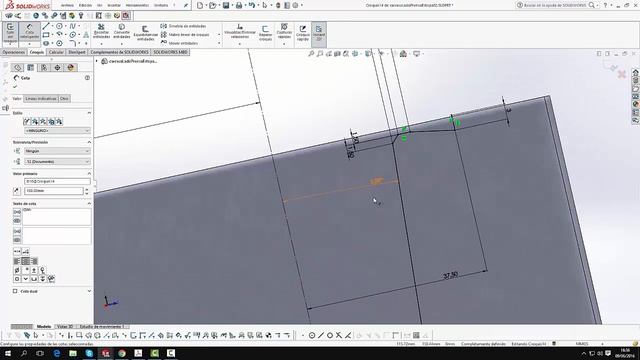Click the New document icon
The height and width of the screenshot is (360, 640).
(200, 5)
